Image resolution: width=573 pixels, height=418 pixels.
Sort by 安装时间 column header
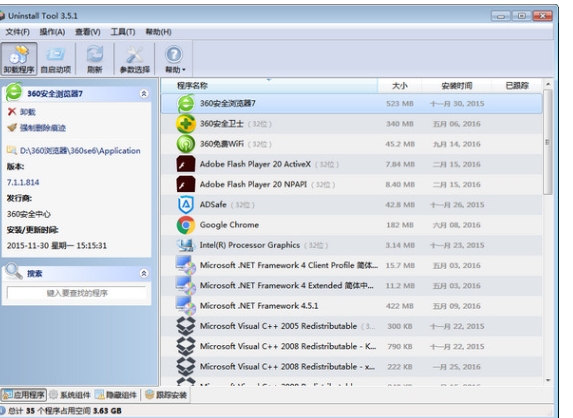457,86
